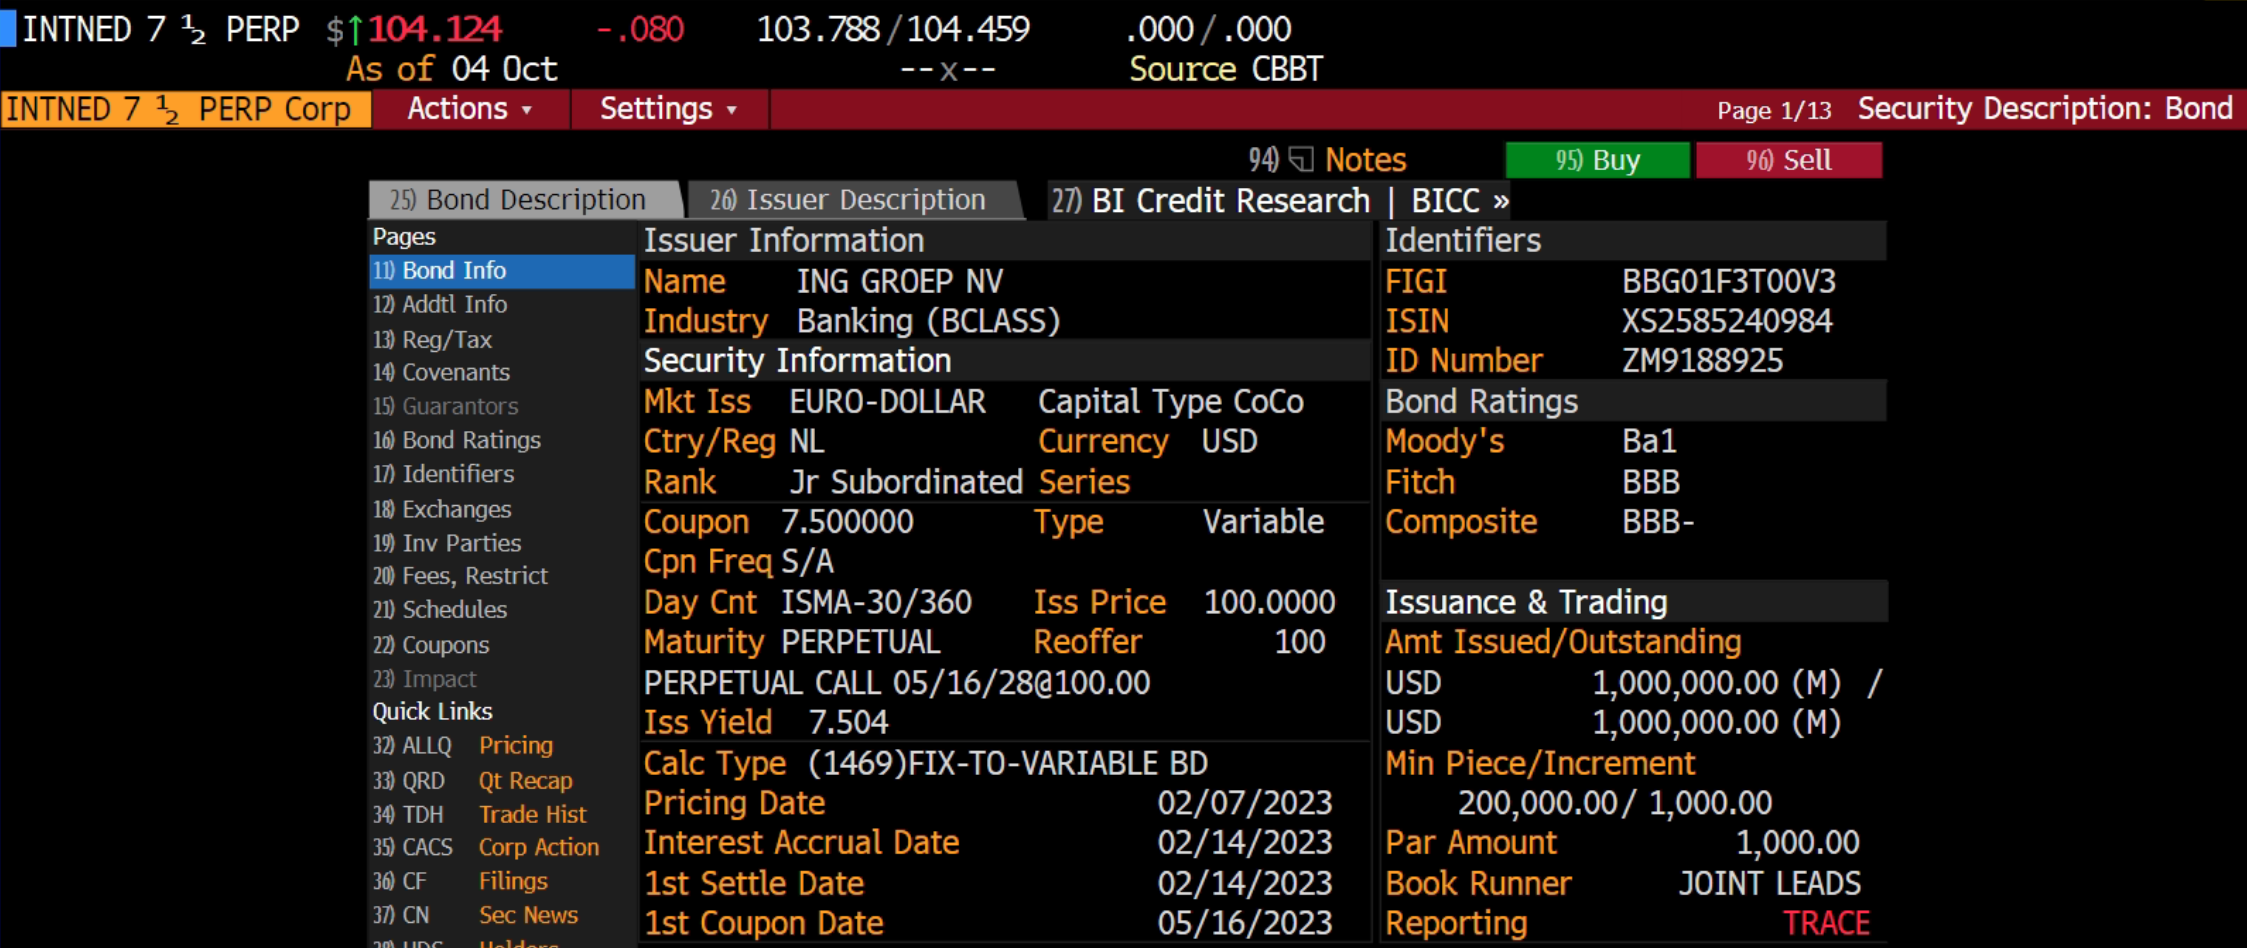
Task: Open the Bond Ratings page
Action: point(456,440)
